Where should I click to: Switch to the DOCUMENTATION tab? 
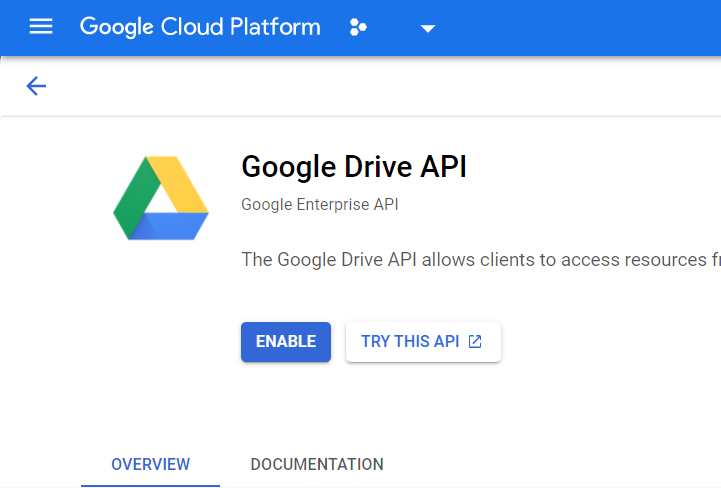coord(317,465)
